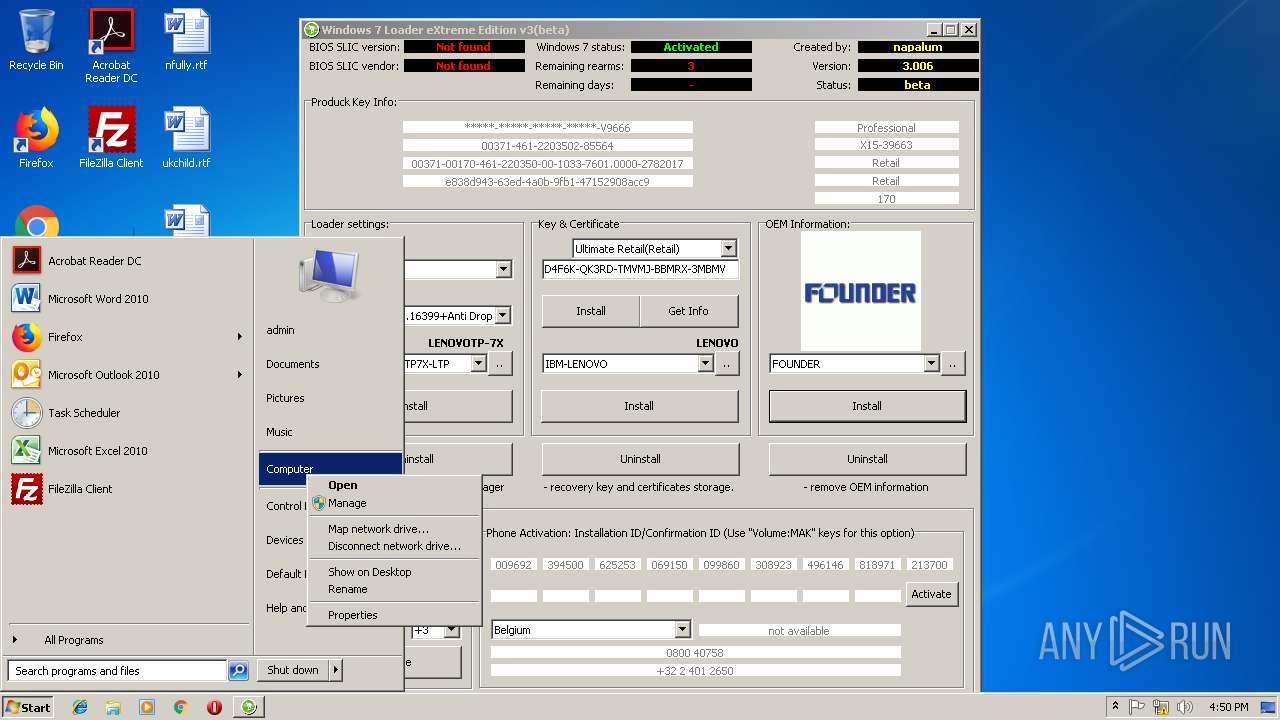This screenshot has height=720, width=1280.
Task: Expand the Firefox jump list arrow
Action: pos(240,337)
